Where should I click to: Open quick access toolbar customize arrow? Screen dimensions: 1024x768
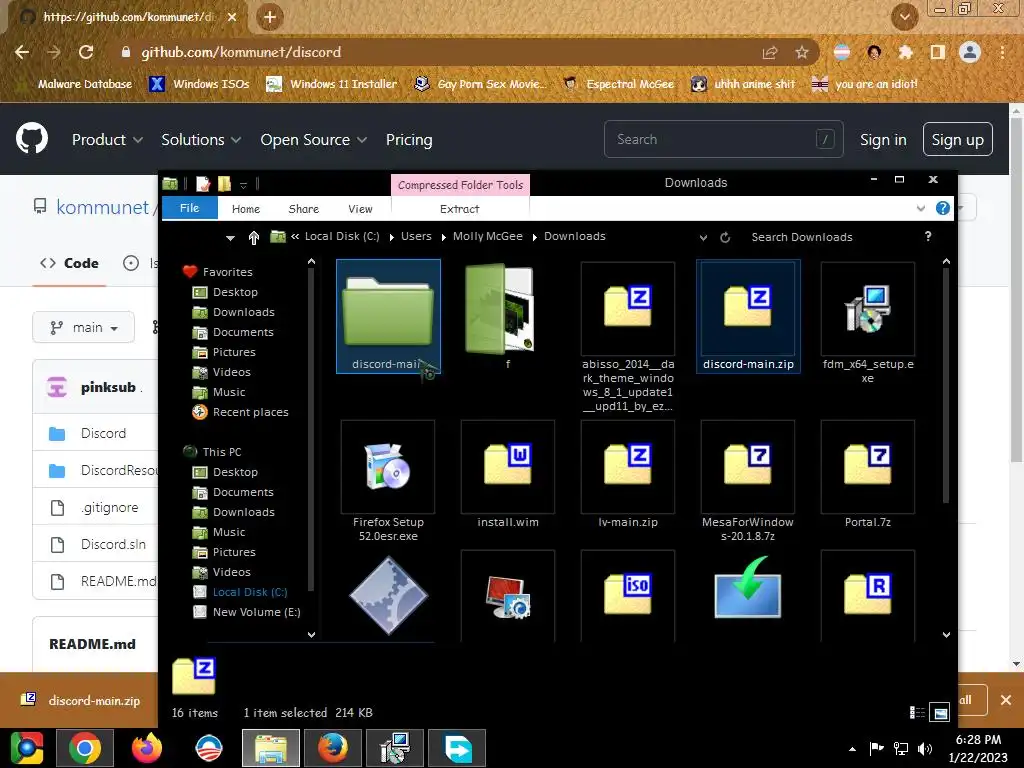point(243,185)
